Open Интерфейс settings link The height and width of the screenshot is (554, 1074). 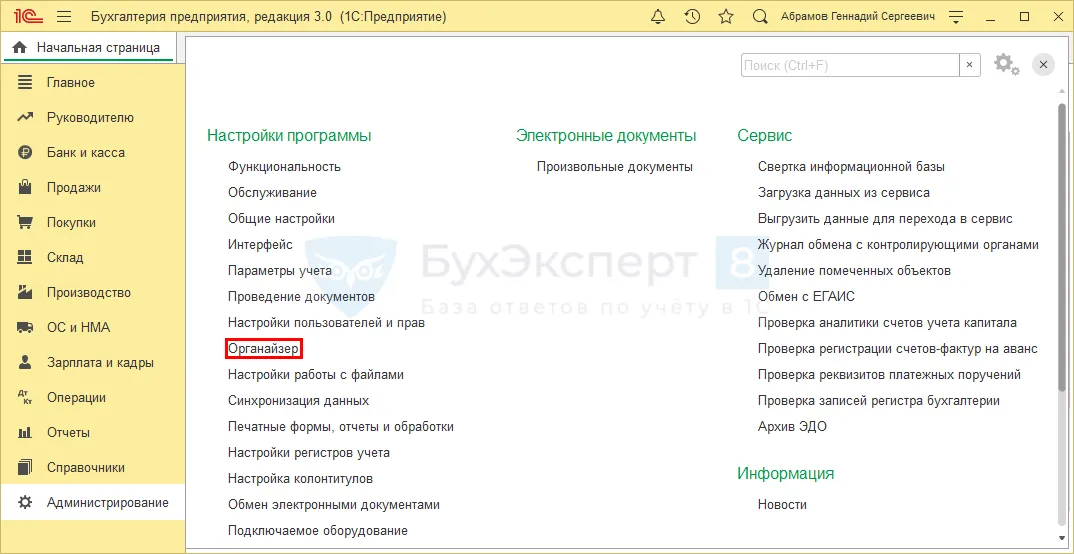[x=260, y=245]
